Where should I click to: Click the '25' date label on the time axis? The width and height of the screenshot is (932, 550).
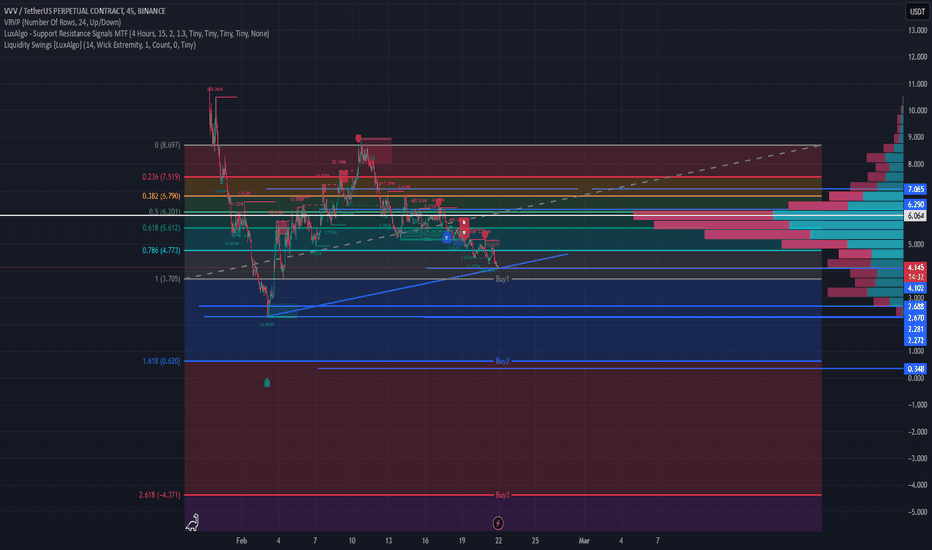[535, 540]
